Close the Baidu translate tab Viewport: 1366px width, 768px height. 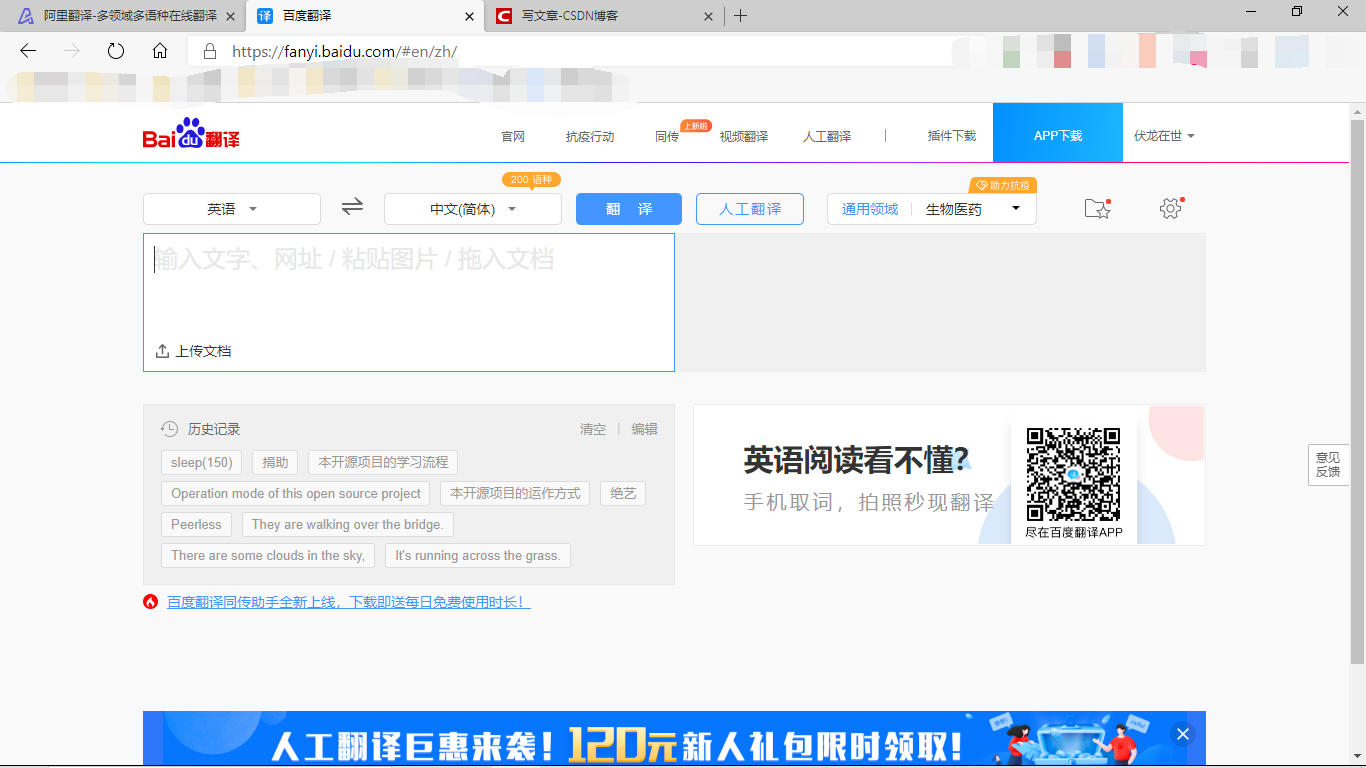tap(470, 16)
